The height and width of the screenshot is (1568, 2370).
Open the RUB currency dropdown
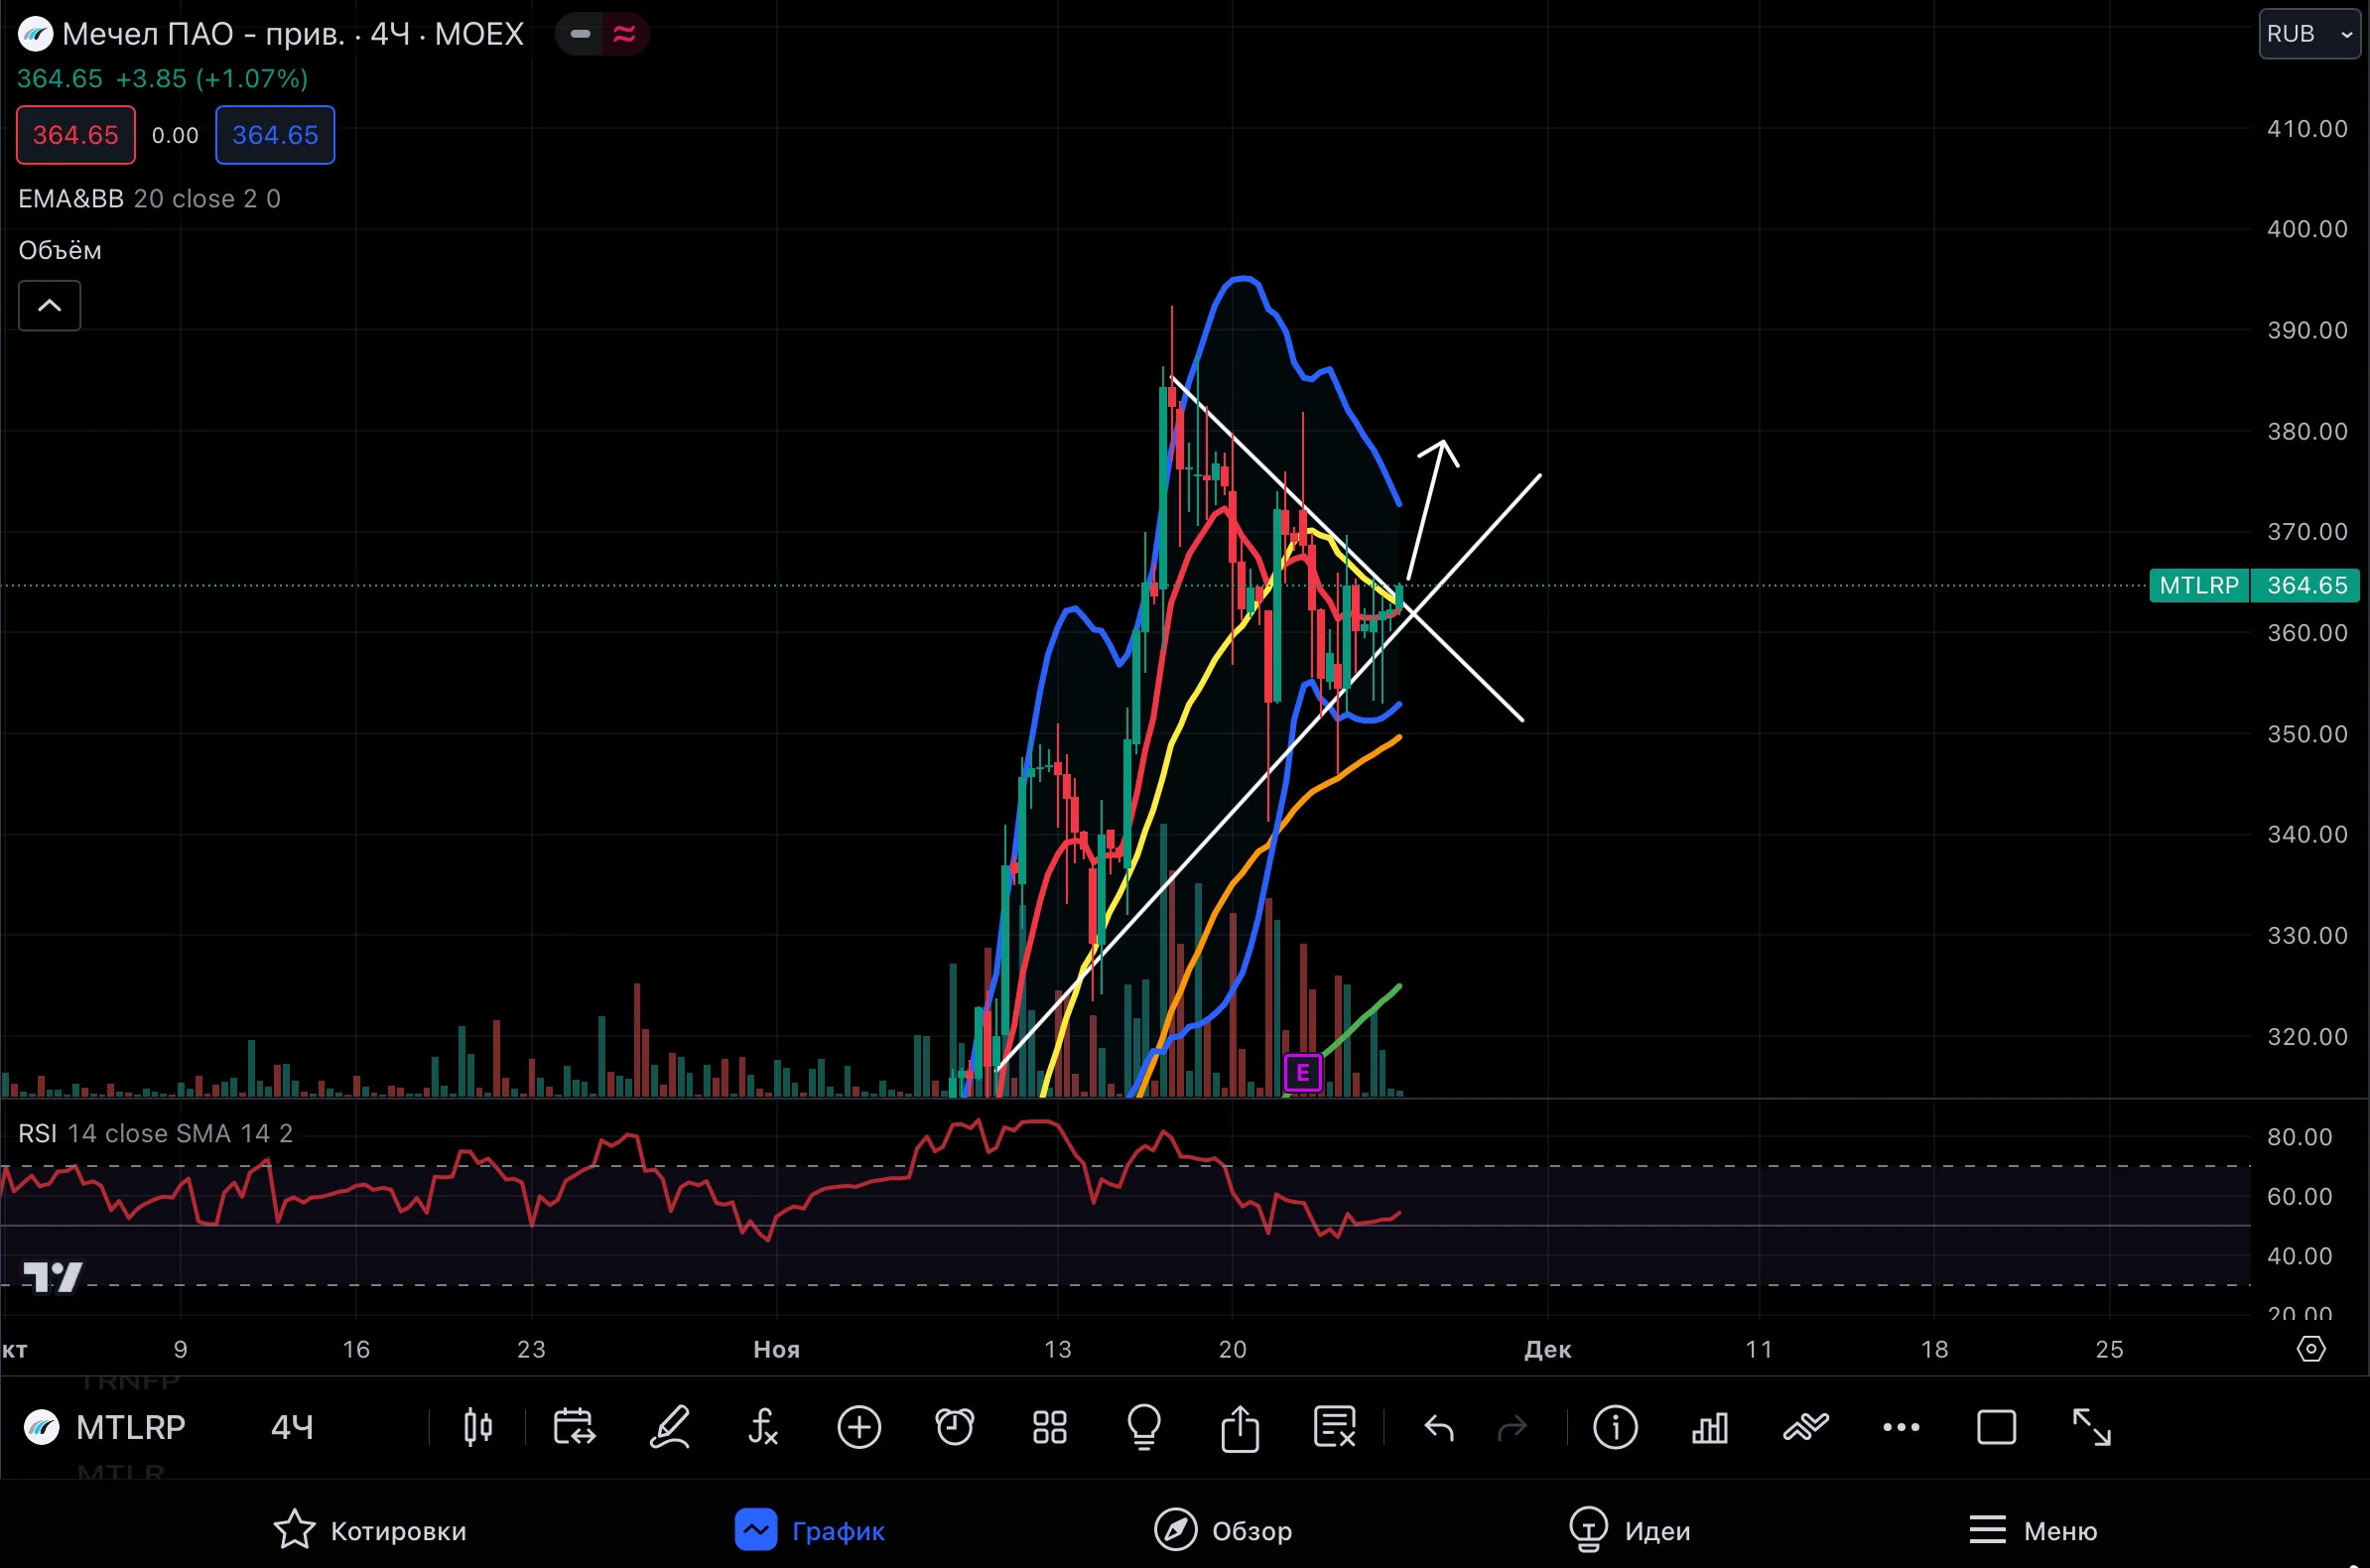(2310, 34)
